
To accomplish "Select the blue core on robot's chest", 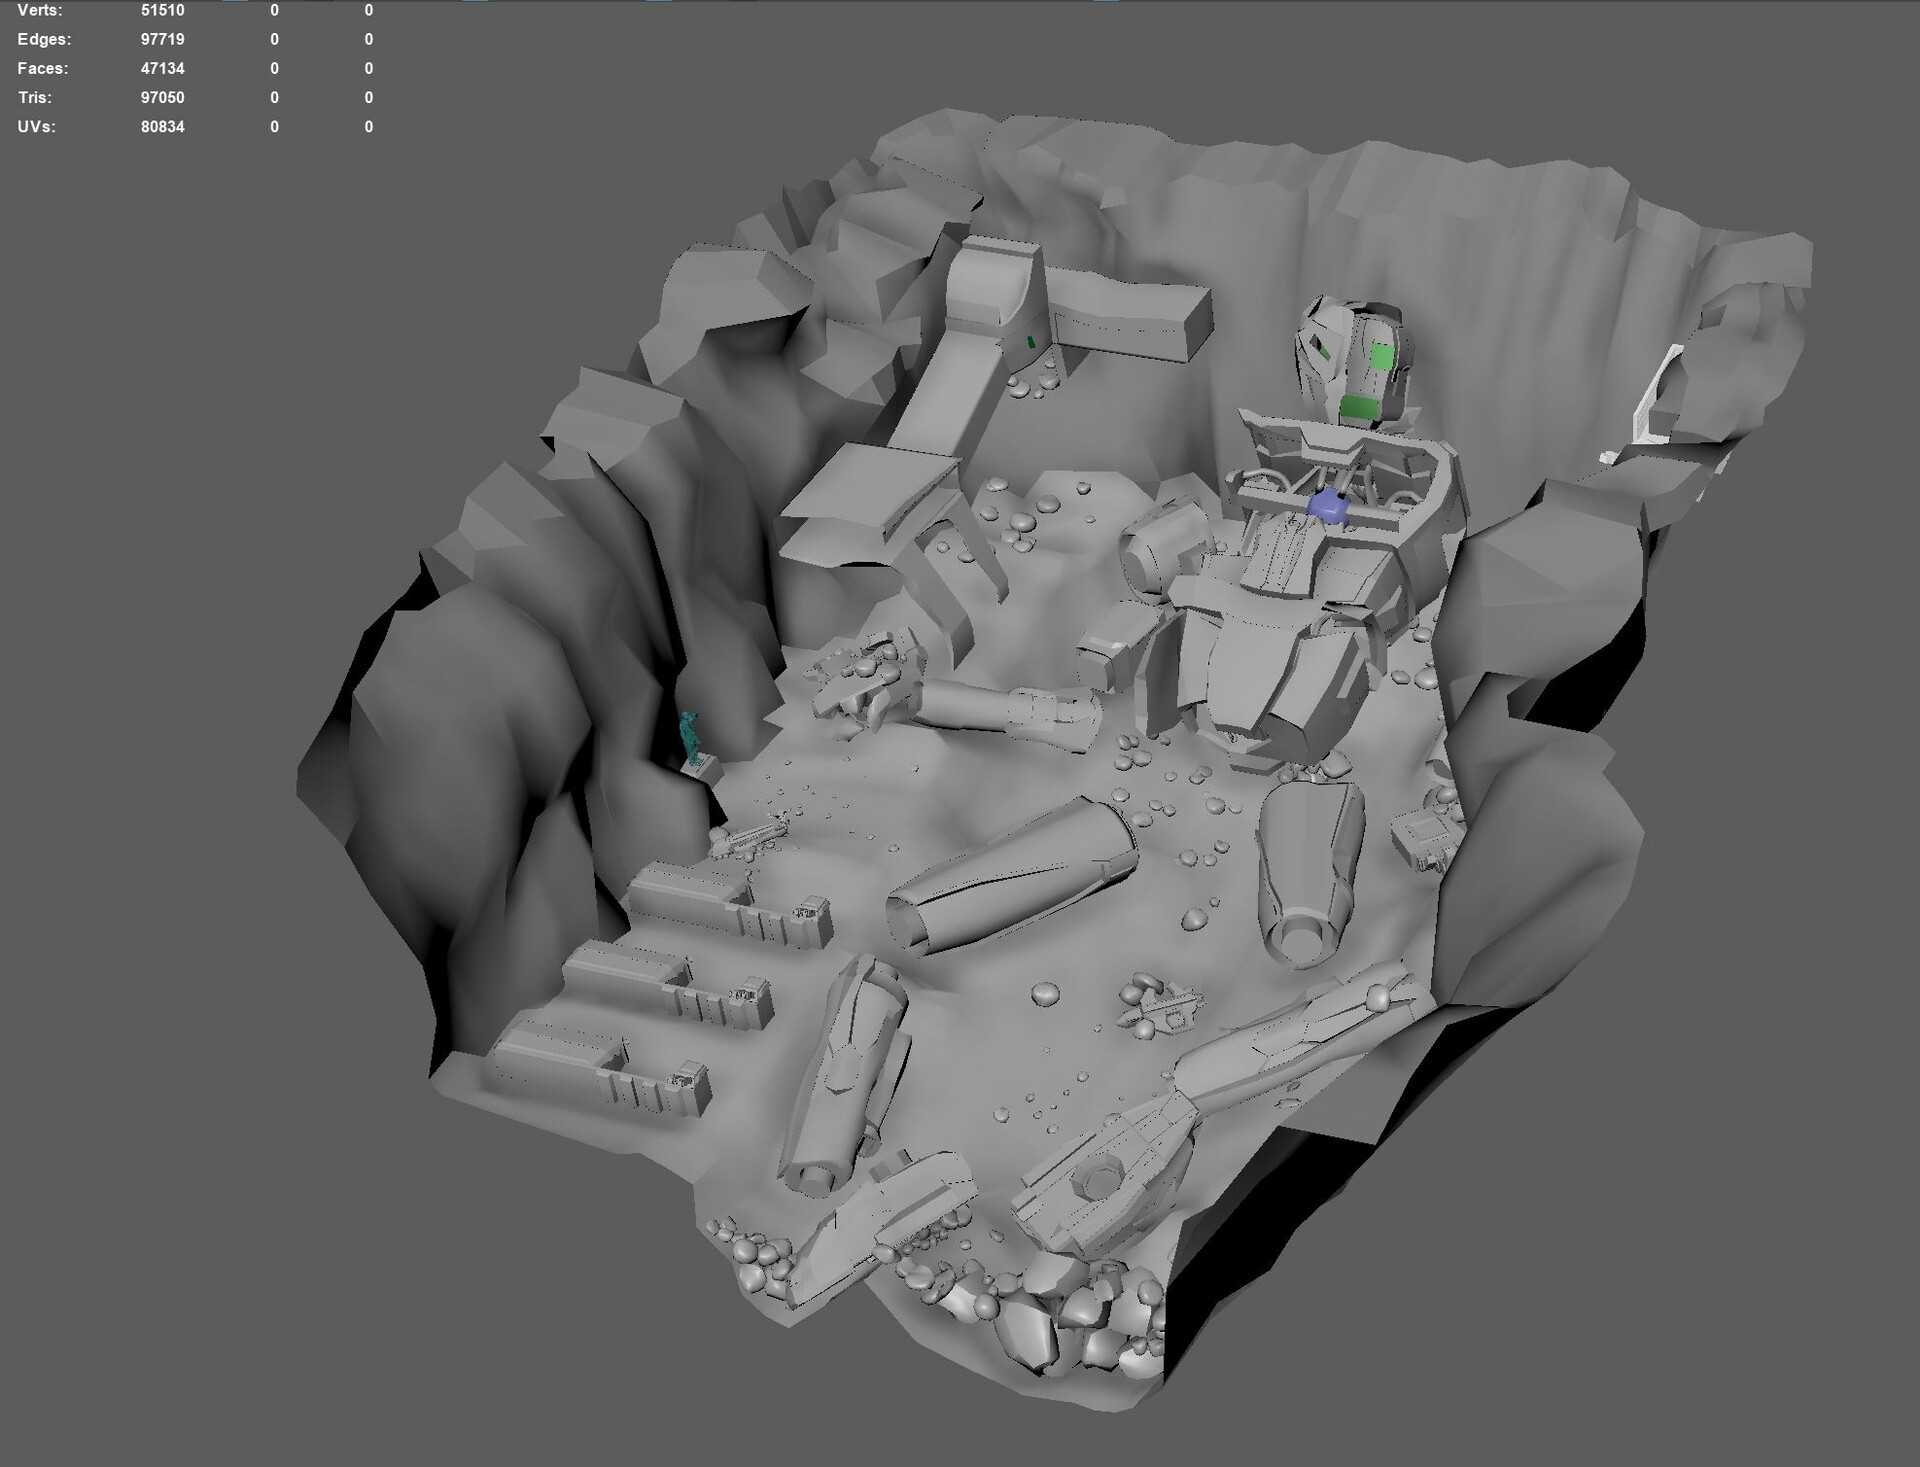I will [1329, 506].
